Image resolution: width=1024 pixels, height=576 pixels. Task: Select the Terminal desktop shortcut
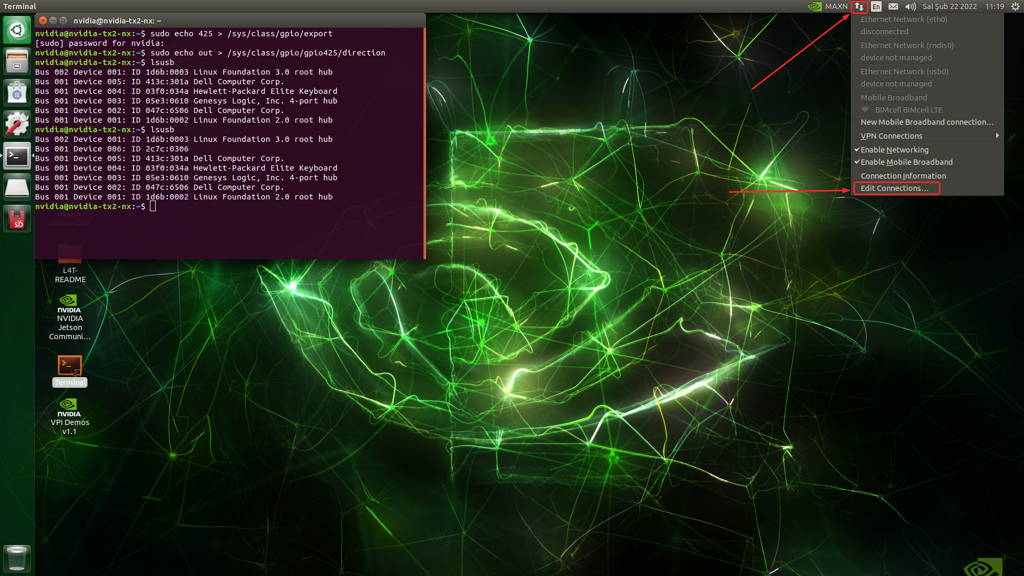coord(70,371)
